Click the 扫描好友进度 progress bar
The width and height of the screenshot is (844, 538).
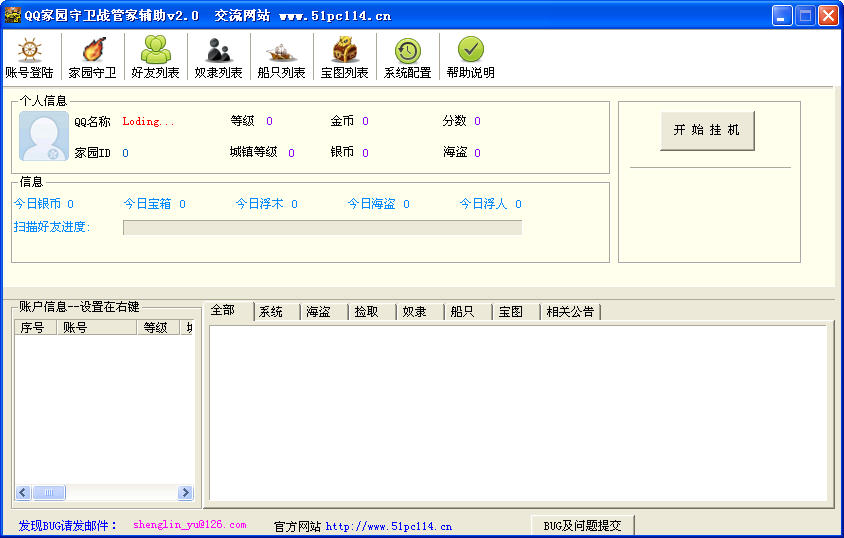click(322, 228)
